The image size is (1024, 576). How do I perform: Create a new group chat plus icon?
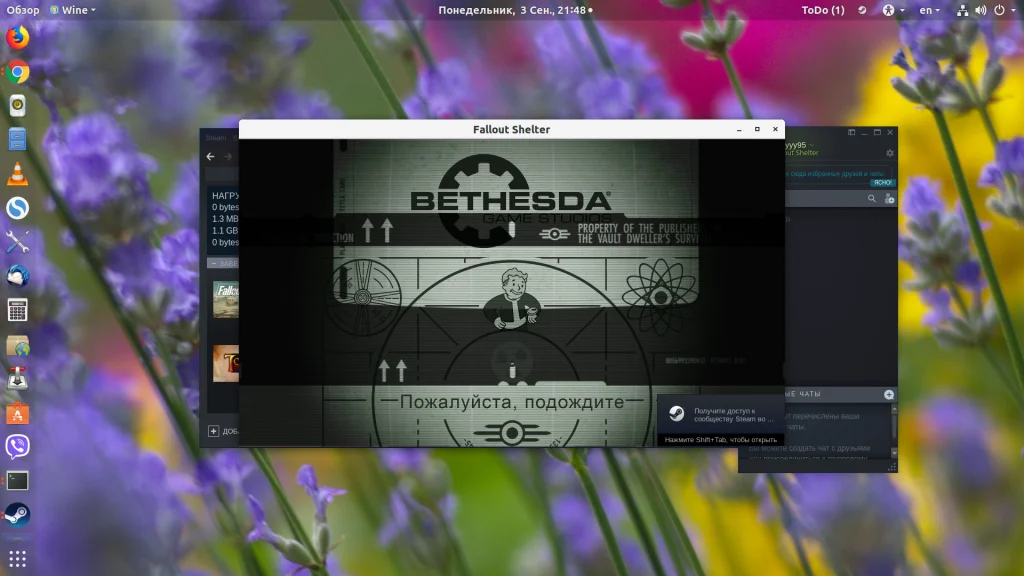tap(889, 394)
